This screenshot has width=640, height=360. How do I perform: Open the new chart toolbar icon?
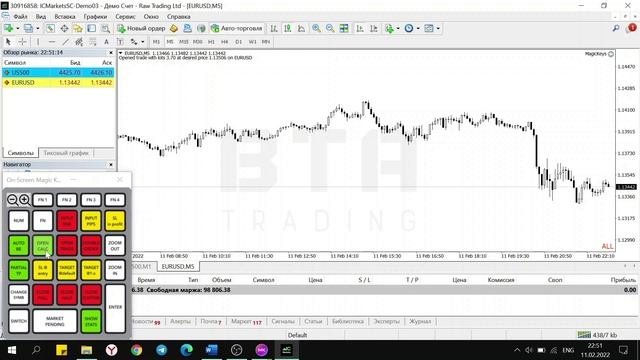point(8,28)
